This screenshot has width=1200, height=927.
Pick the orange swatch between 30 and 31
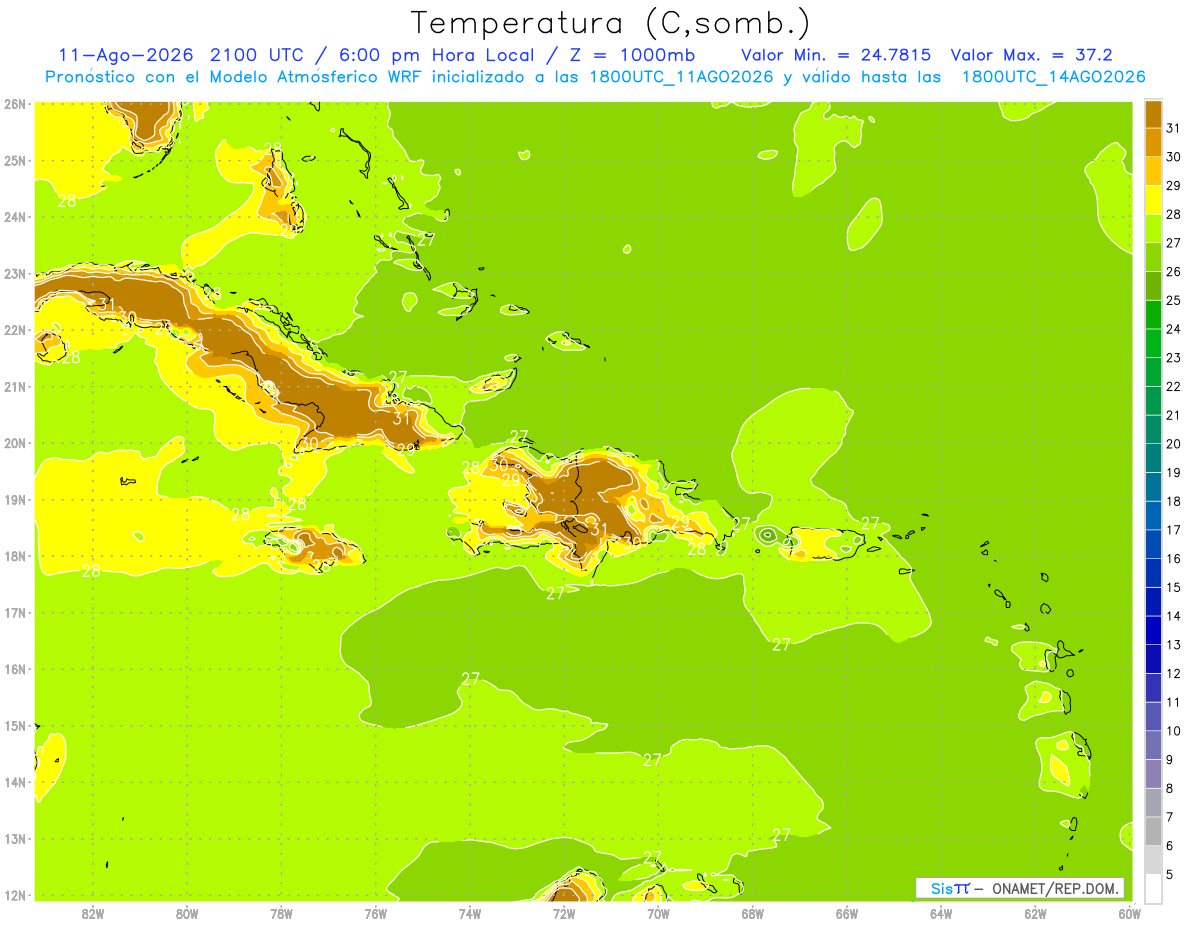(1153, 143)
